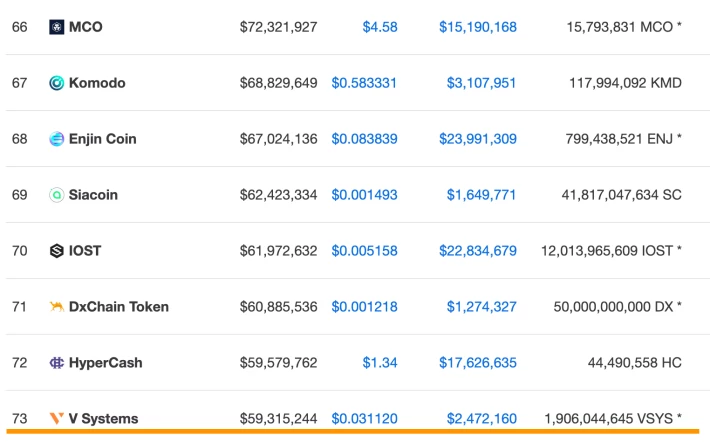Select Komodo market cap $68,829,649
Screen dimensions: 710x443
pyautogui.click(x=278, y=83)
